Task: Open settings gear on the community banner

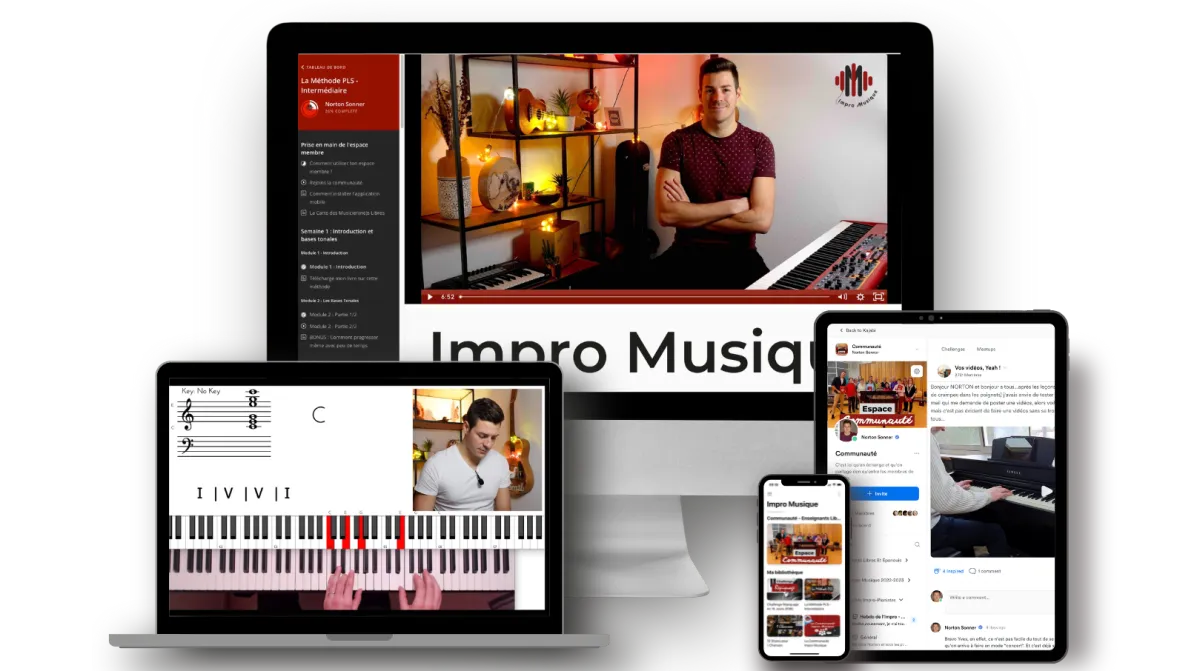Action: [915, 370]
